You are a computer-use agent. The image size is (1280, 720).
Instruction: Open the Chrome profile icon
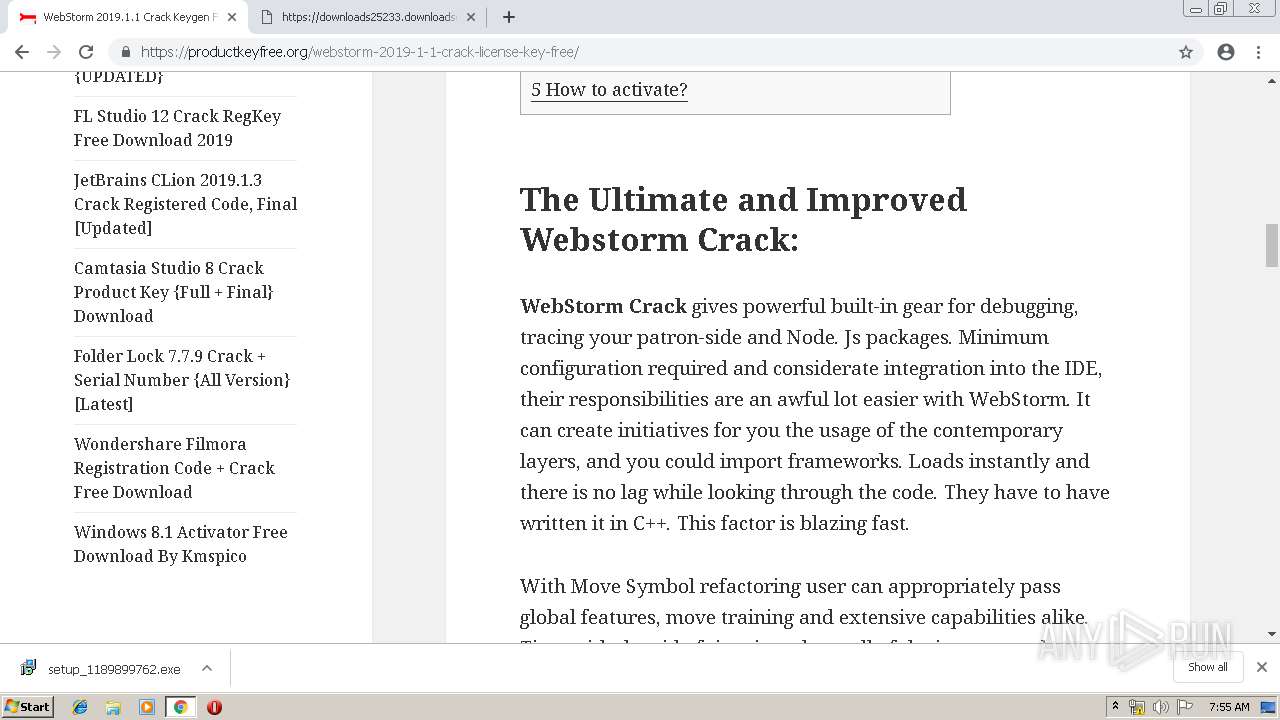point(1226,52)
